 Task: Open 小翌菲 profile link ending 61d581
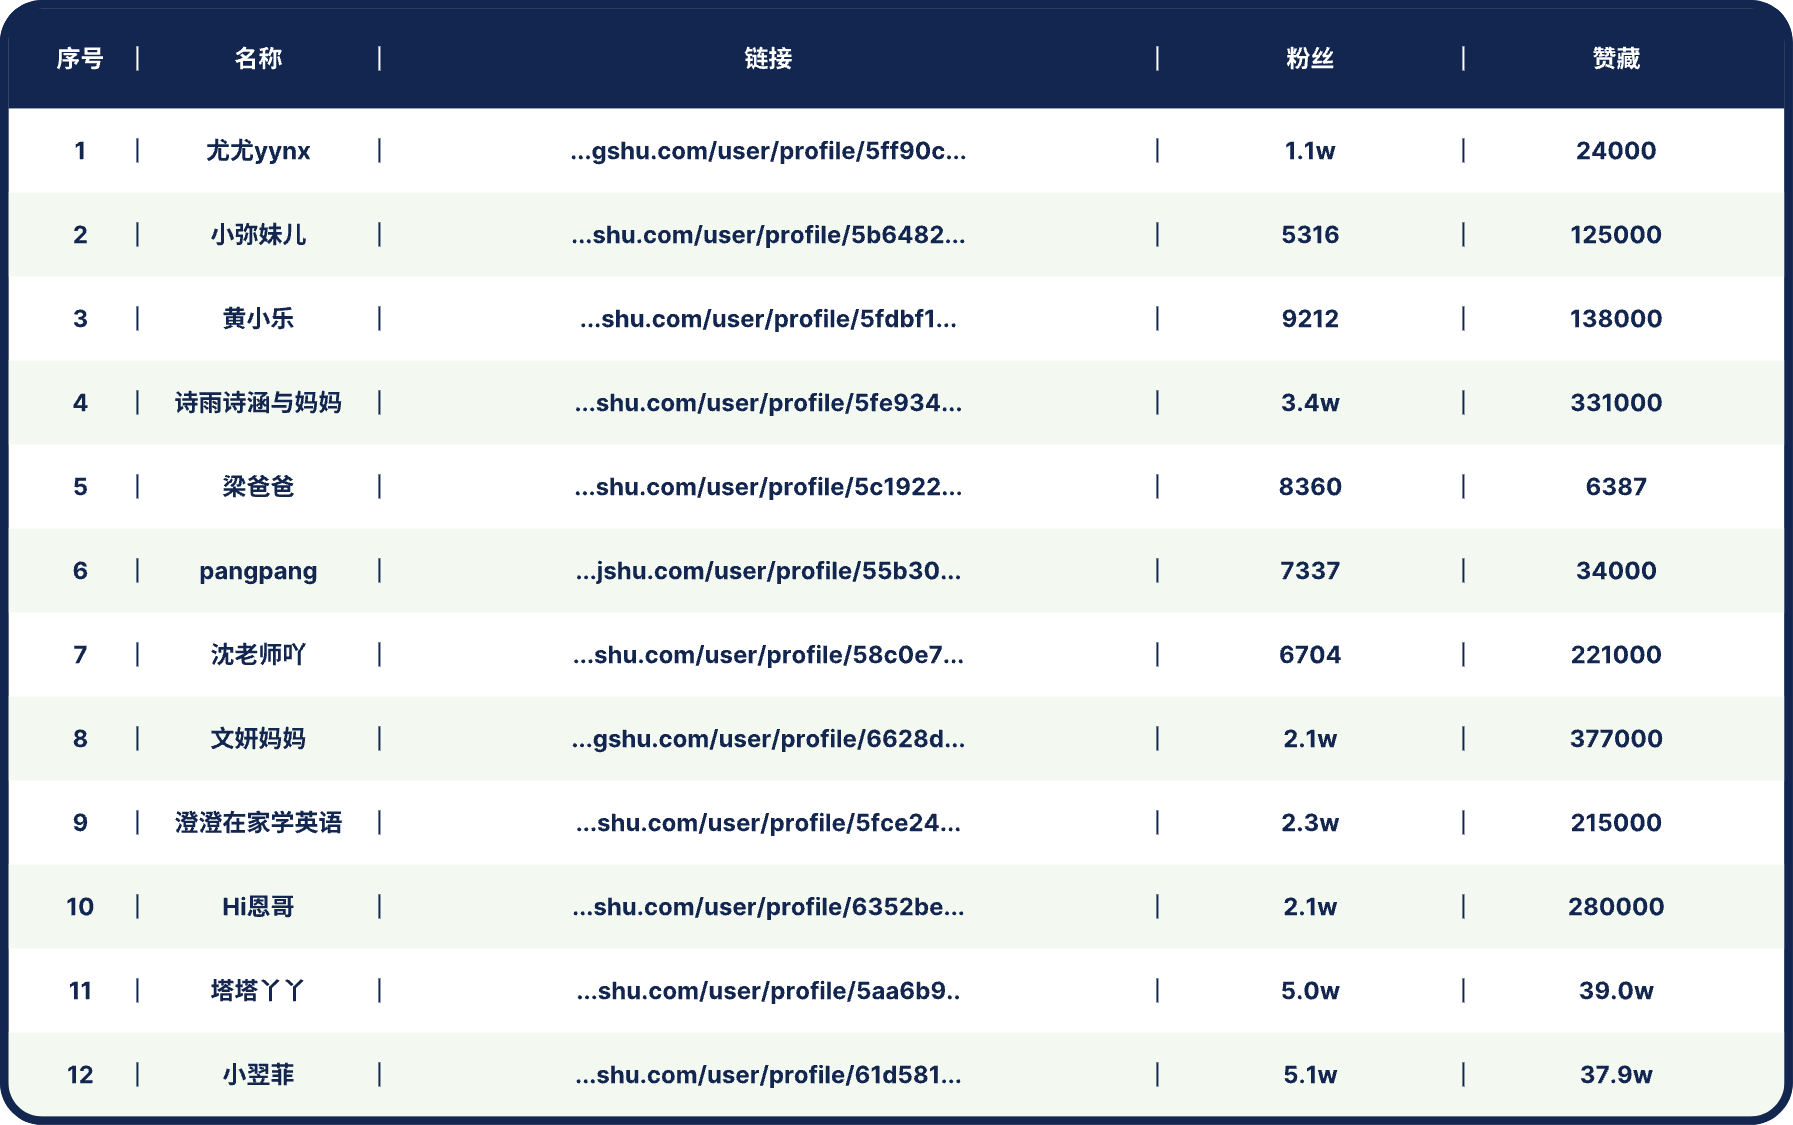click(768, 1075)
